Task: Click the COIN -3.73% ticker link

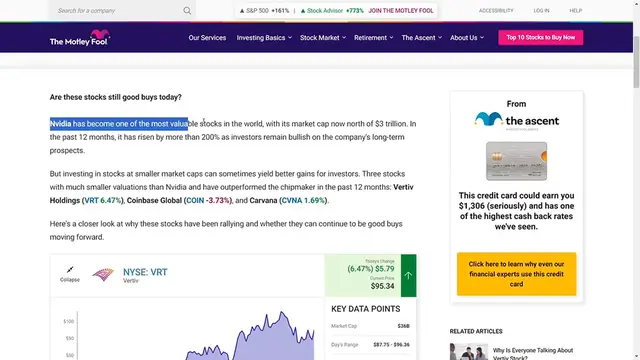Action: coord(208,200)
